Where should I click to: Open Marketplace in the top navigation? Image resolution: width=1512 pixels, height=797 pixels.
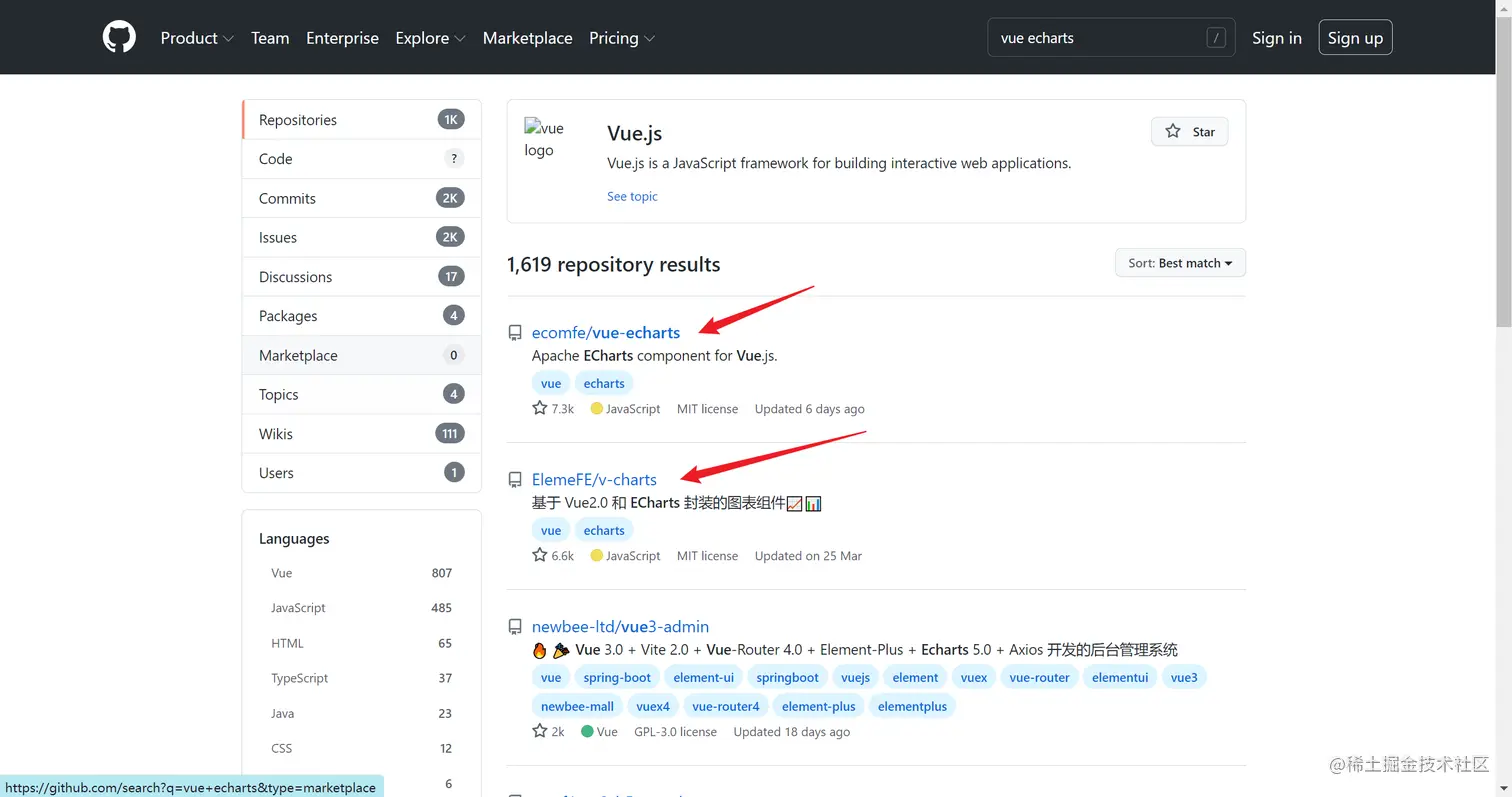point(527,38)
